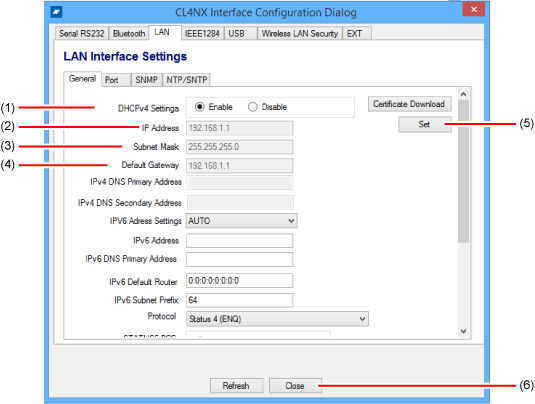Click the Set button

point(424,124)
